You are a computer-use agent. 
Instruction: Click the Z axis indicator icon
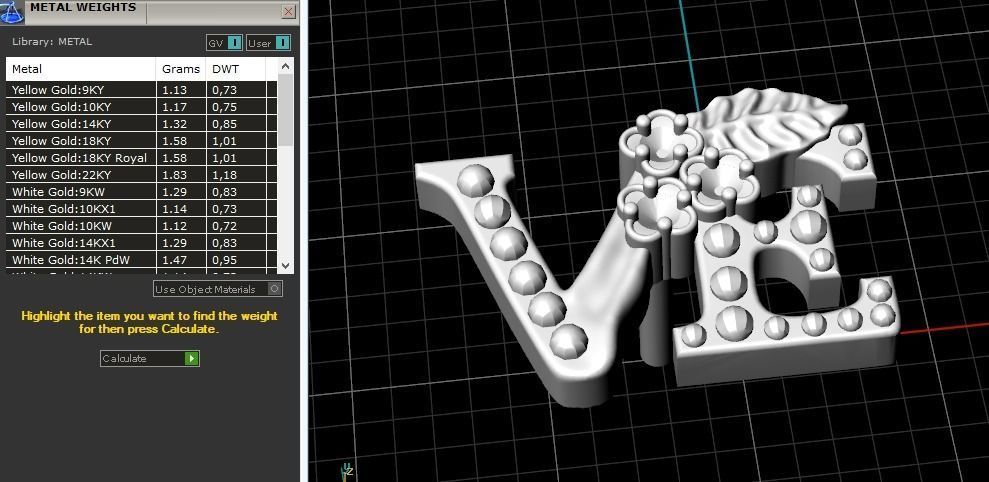coord(347,471)
